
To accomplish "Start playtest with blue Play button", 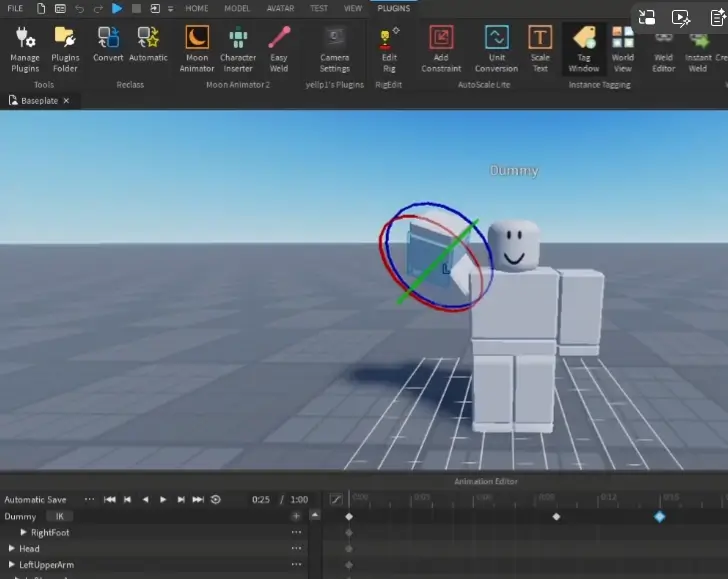I will pyautogui.click(x=117, y=8).
